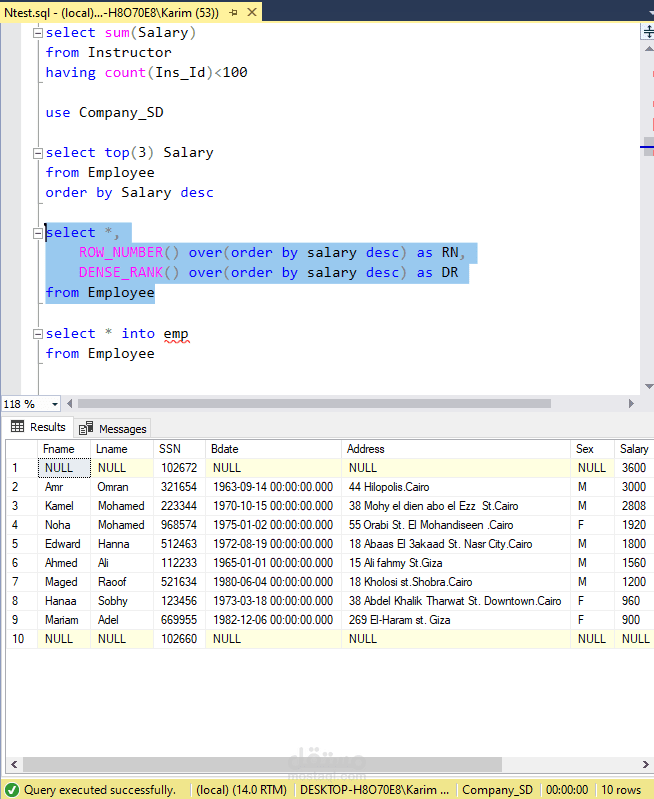
Task: Click SSN cell '223344'
Action: tap(179, 506)
